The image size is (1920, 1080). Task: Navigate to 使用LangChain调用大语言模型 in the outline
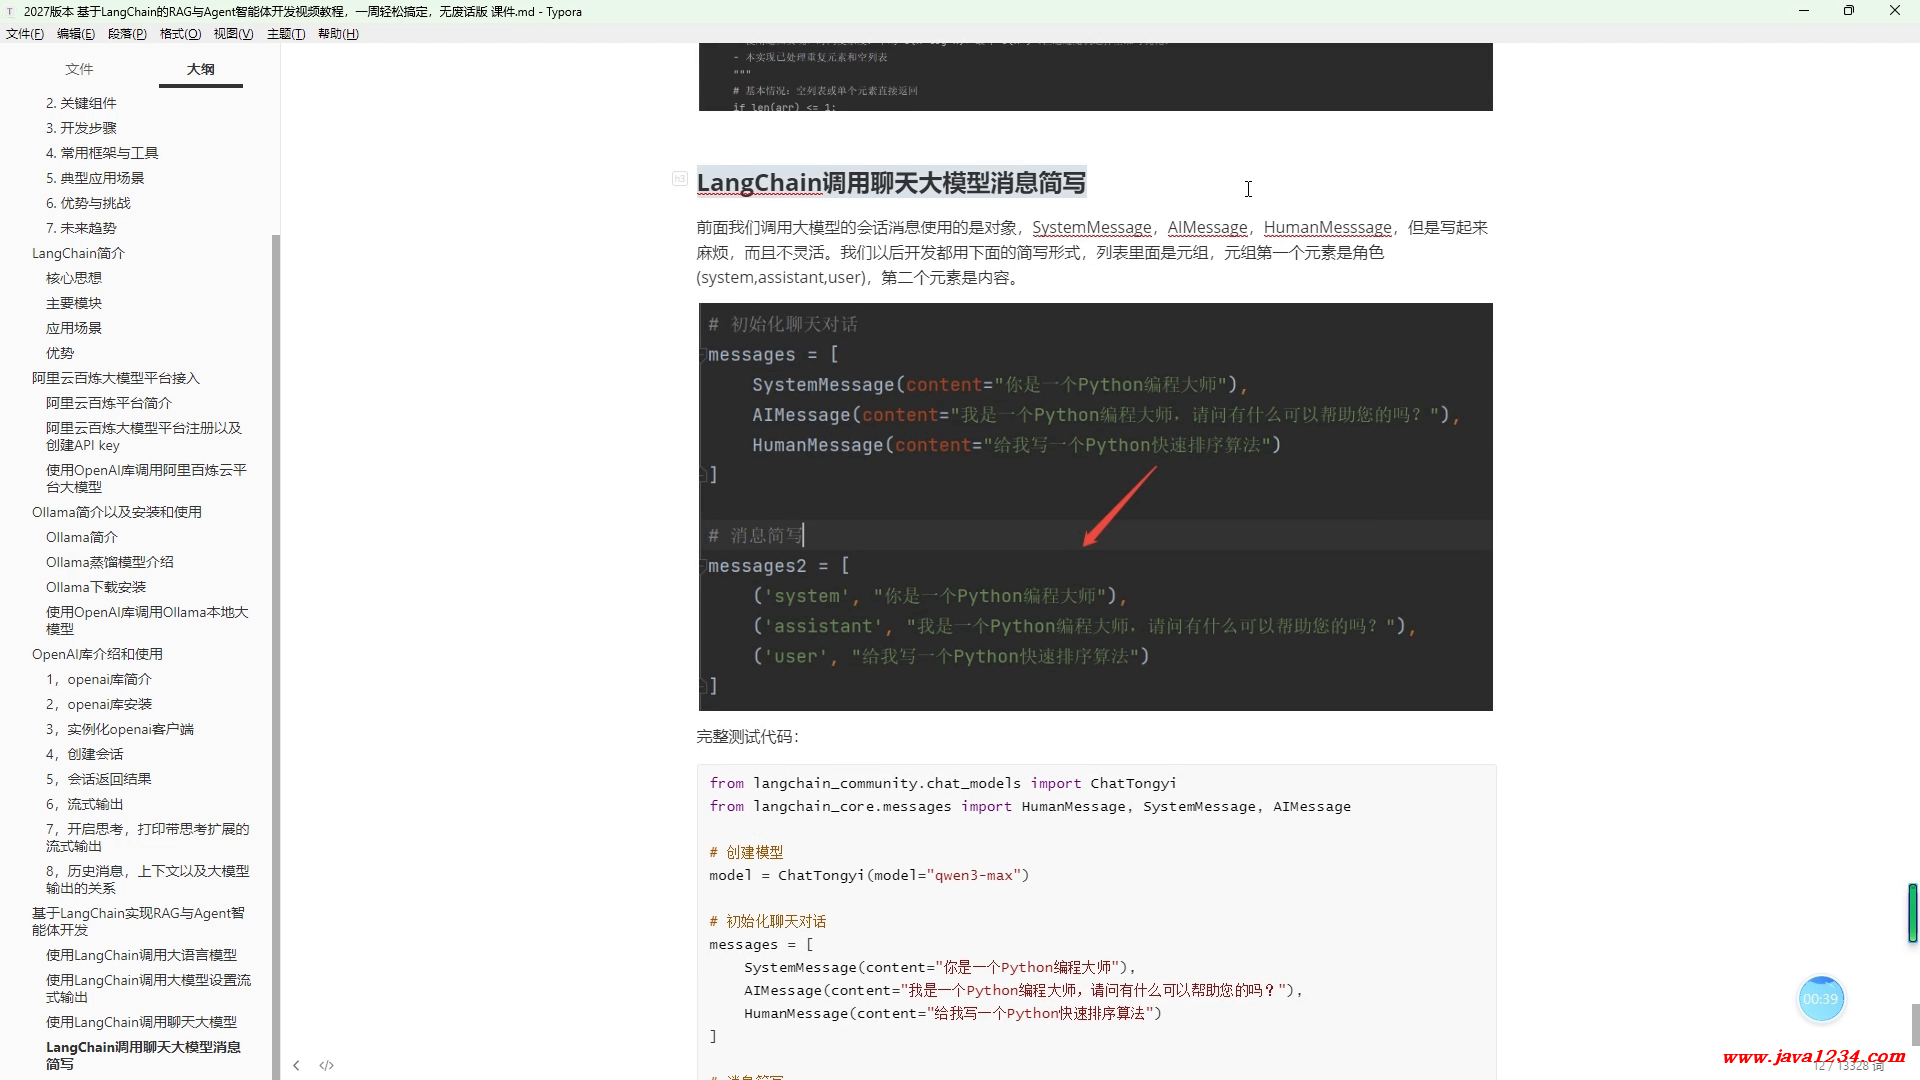141,955
